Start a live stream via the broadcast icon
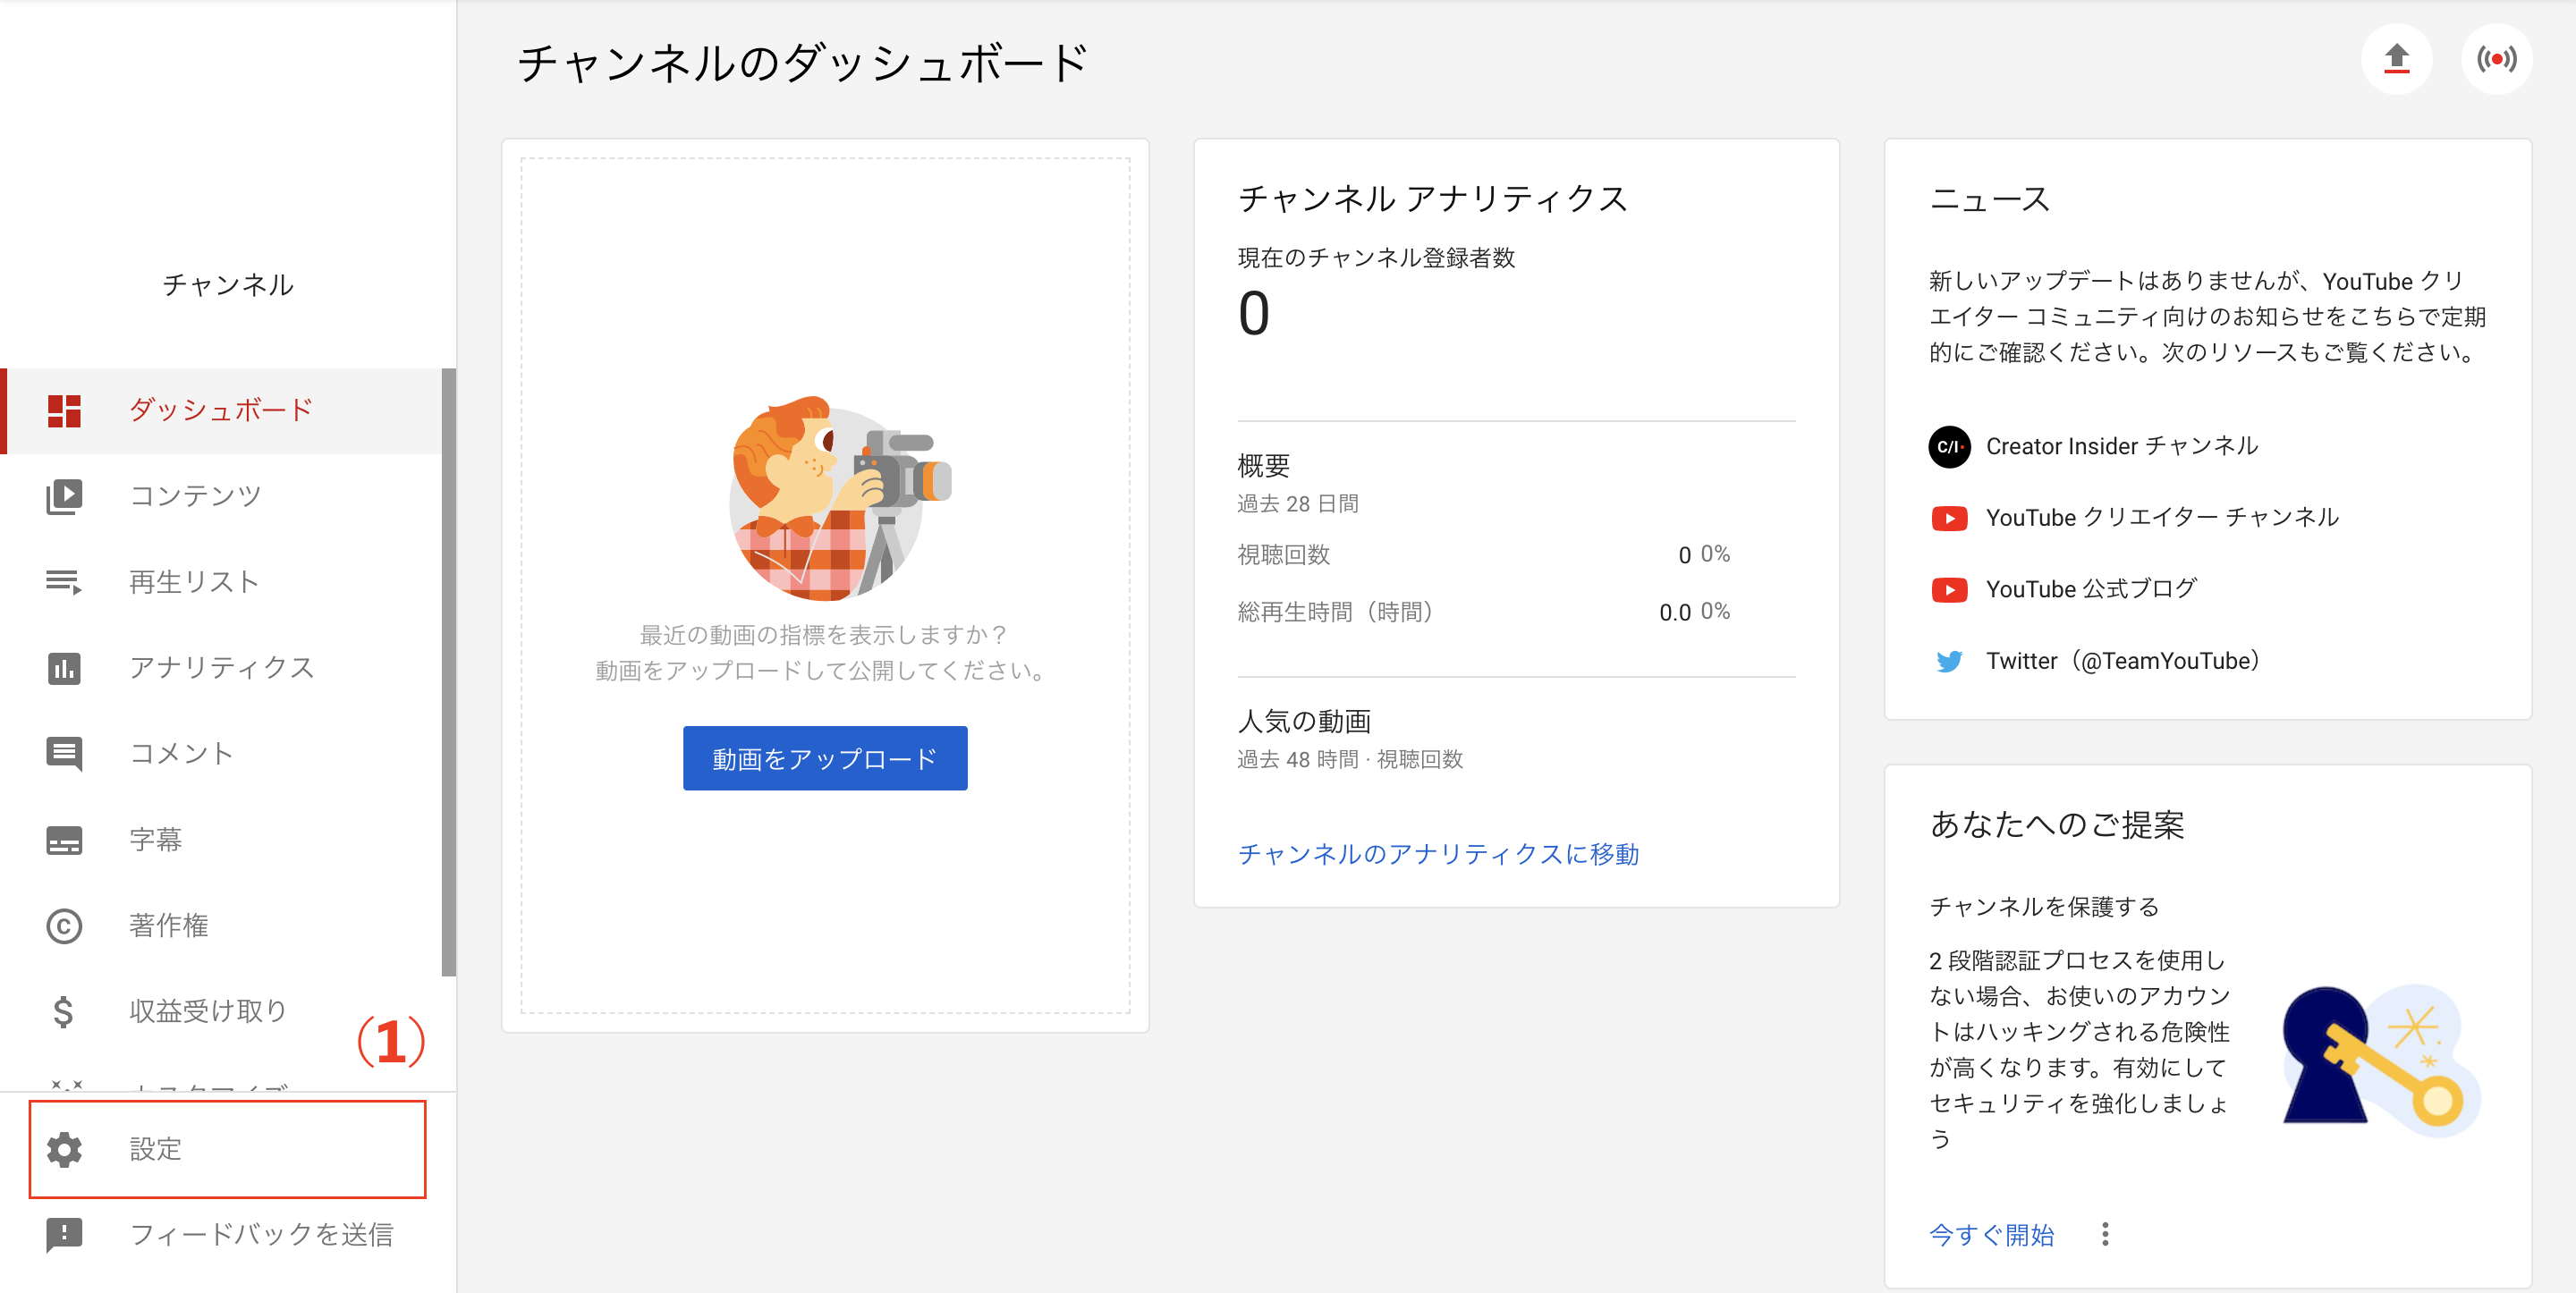2576x1293 pixels. click(x=2497, y=59)
